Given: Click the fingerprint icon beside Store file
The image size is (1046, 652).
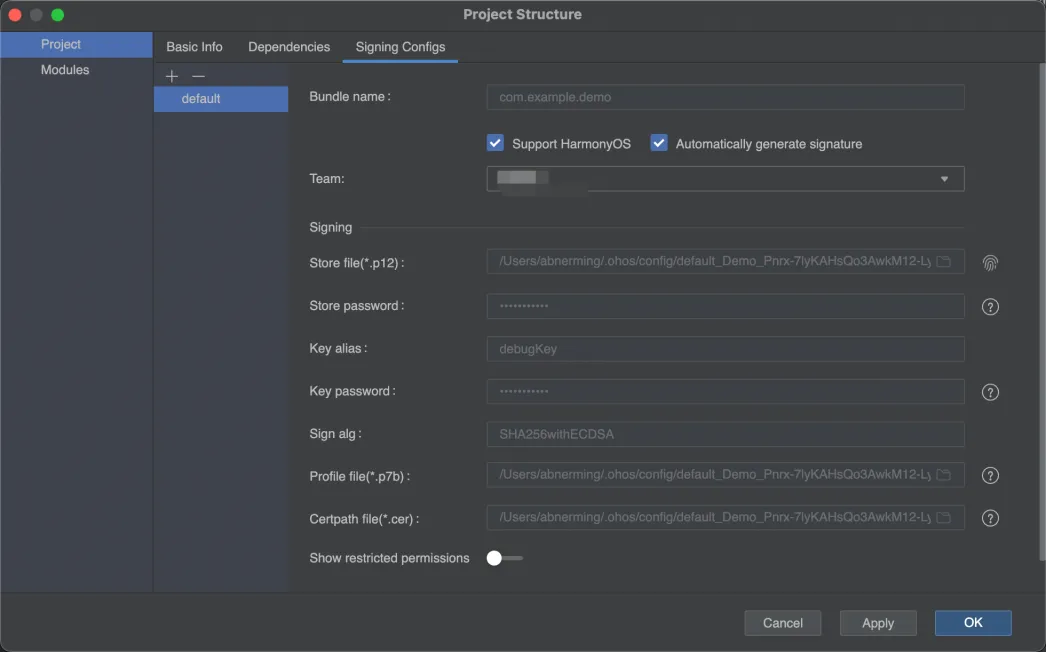Looking at the screenshot, I should point(990,263).
